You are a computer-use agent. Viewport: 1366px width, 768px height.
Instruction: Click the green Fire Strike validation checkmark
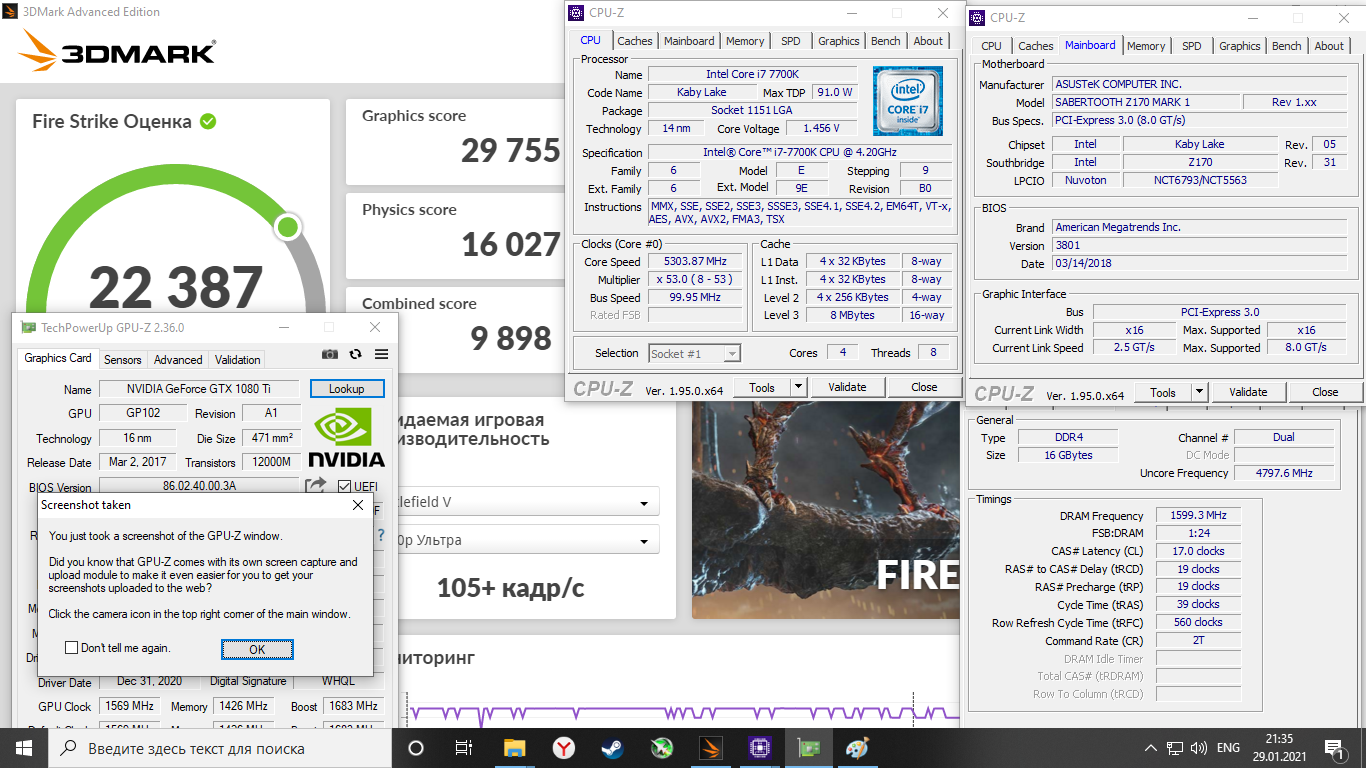208,121
